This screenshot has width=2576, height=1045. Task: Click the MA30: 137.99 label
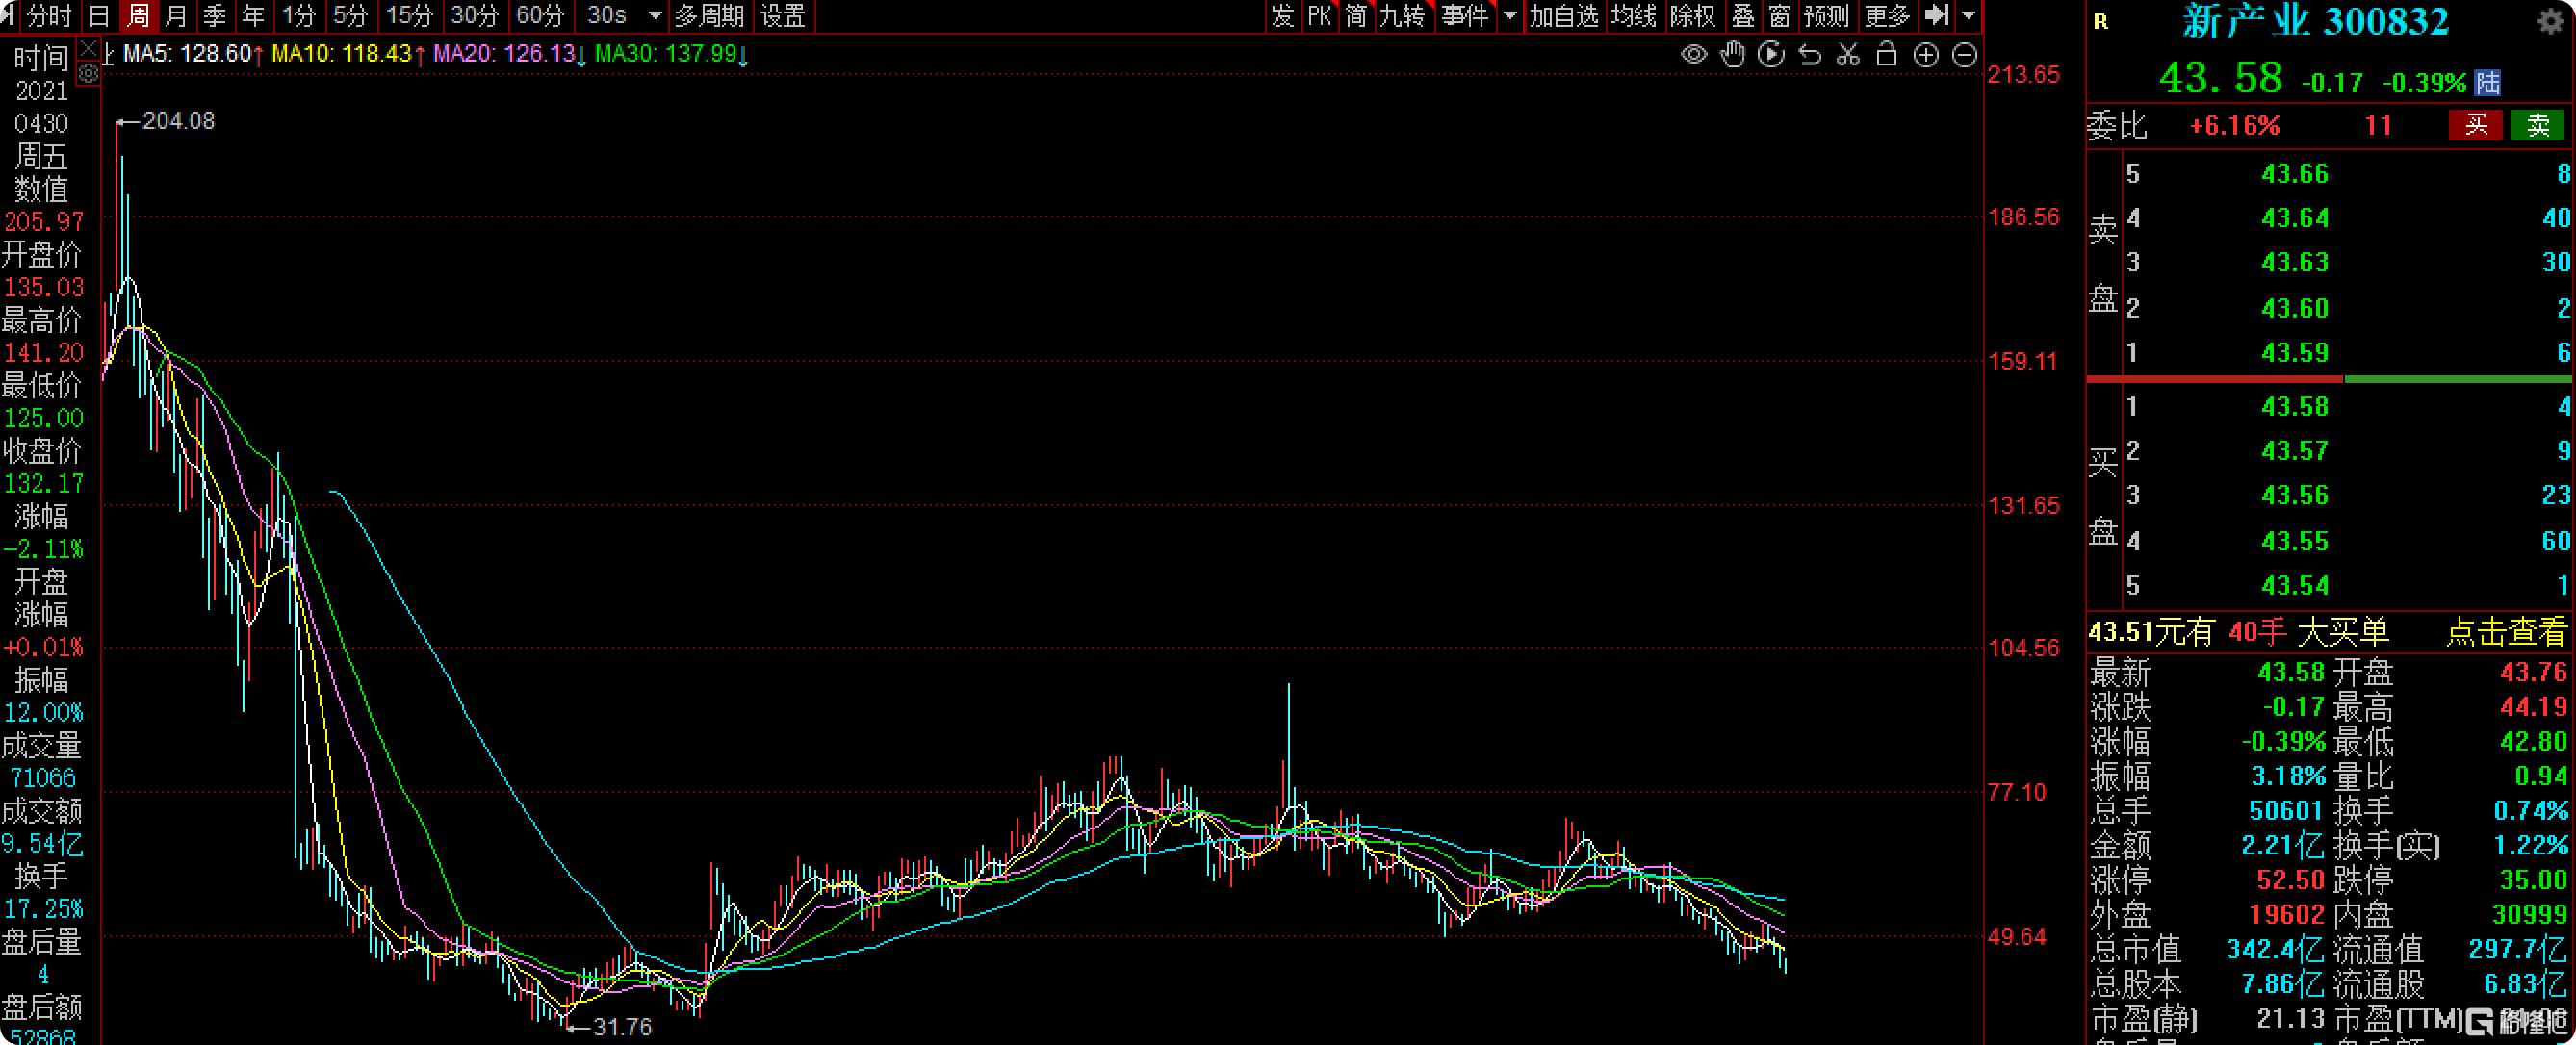pos(666,54)
